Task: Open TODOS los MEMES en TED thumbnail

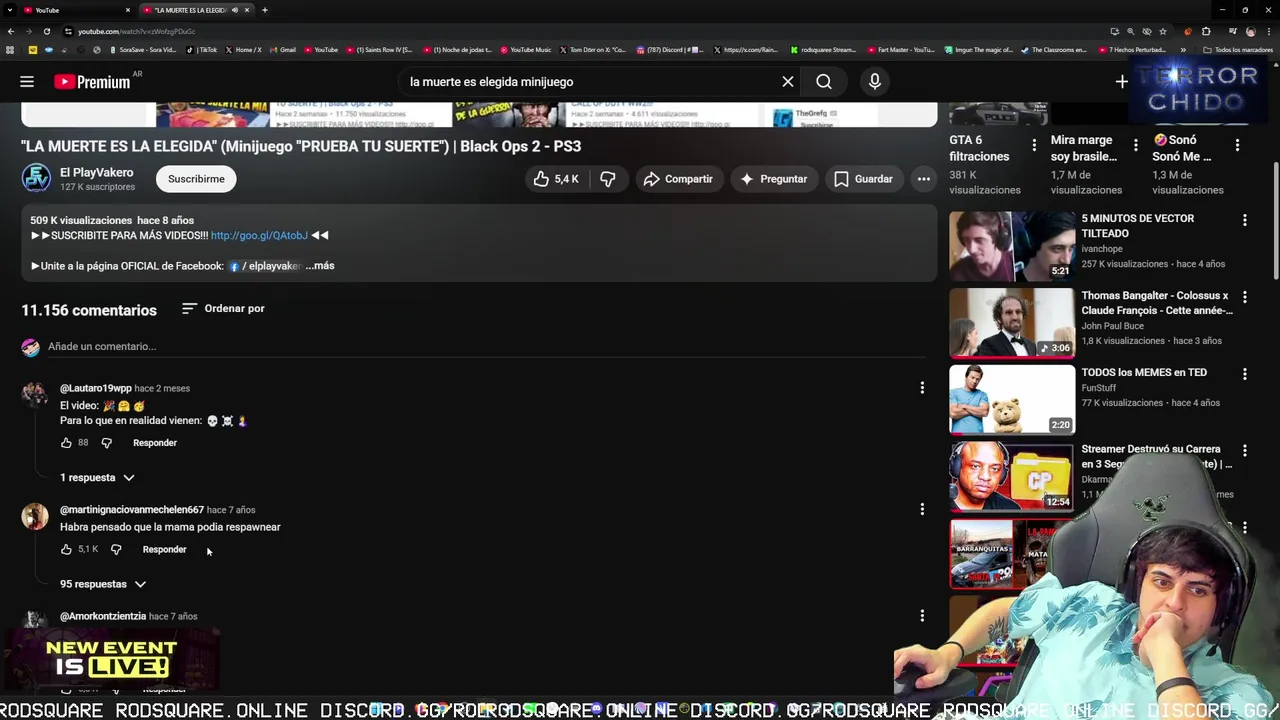Action: pos(1011,400)
